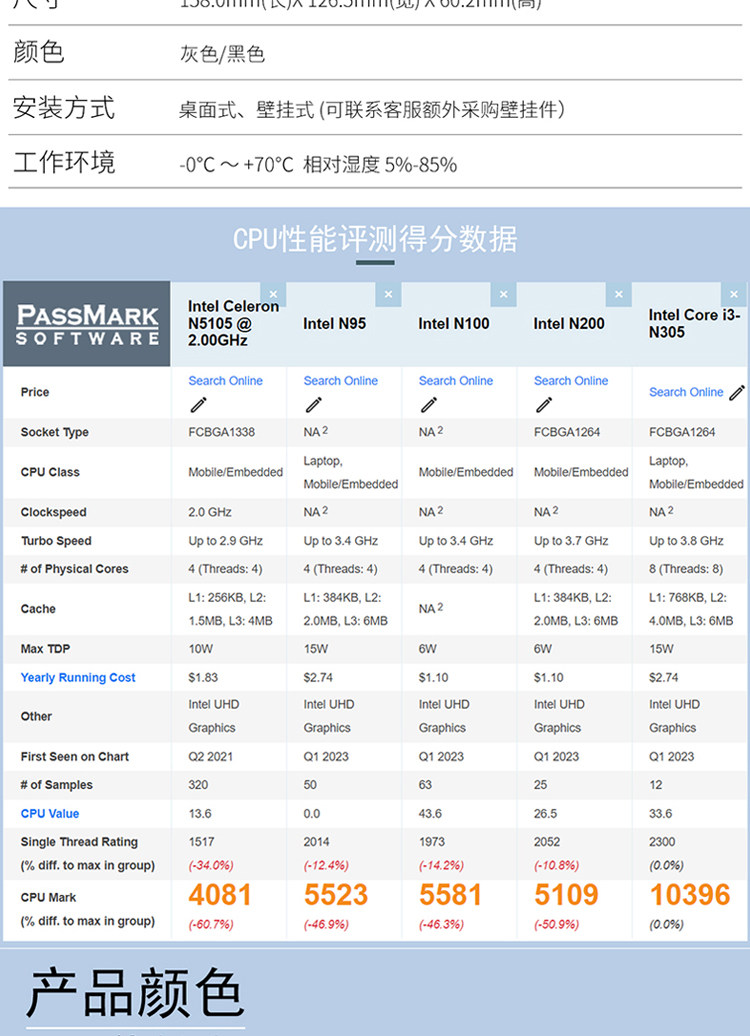
Task: Click CPU Mark score 10396
Action: tap(690, 895)
